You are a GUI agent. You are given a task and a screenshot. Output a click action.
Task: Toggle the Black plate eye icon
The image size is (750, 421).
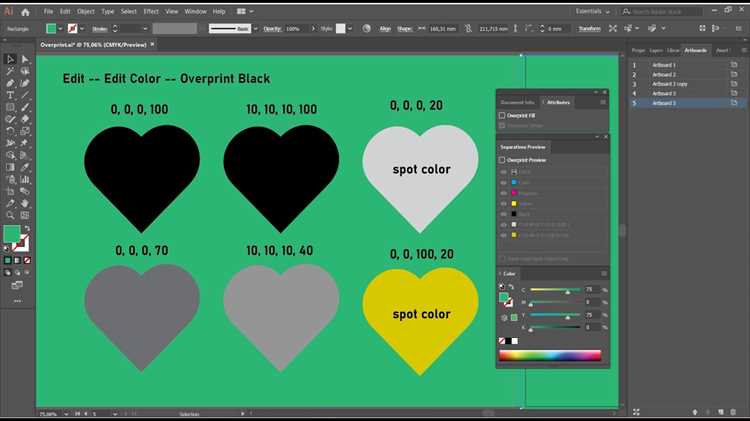coord(504,214)
